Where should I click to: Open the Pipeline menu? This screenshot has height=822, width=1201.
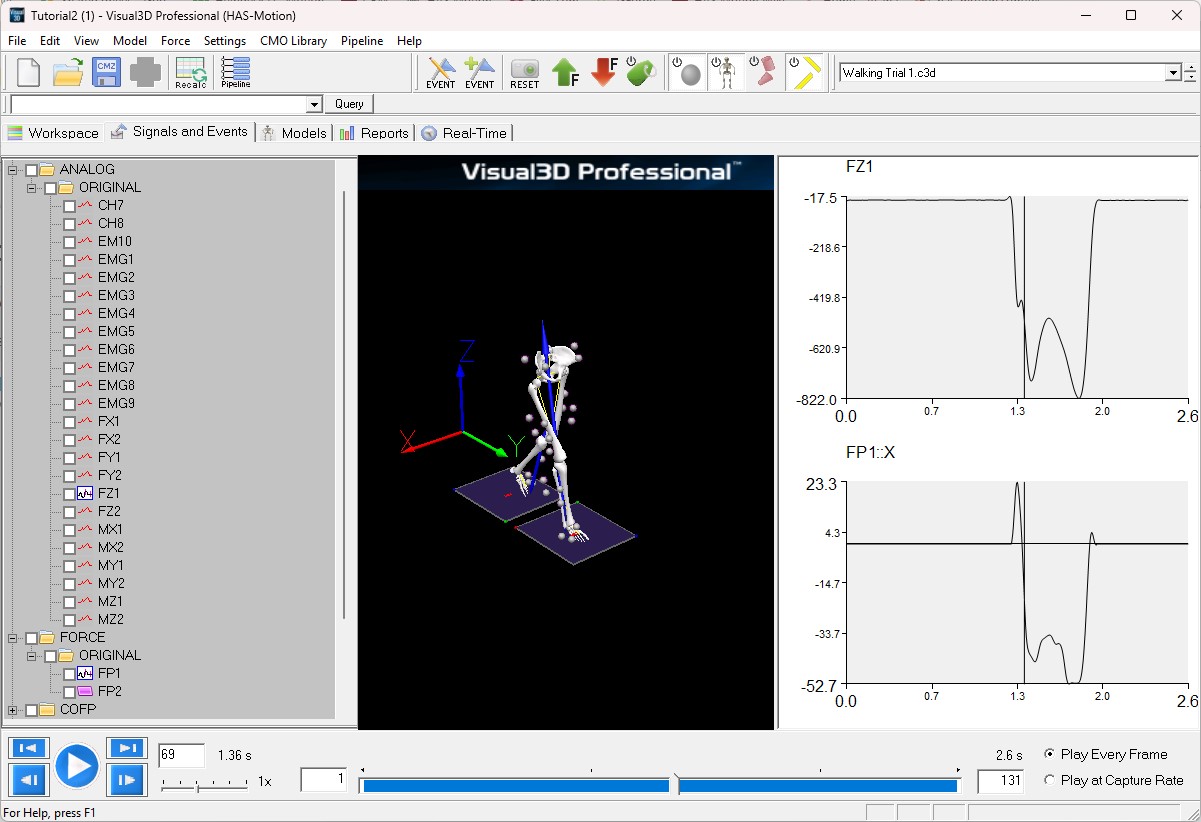tap(362, 41)
